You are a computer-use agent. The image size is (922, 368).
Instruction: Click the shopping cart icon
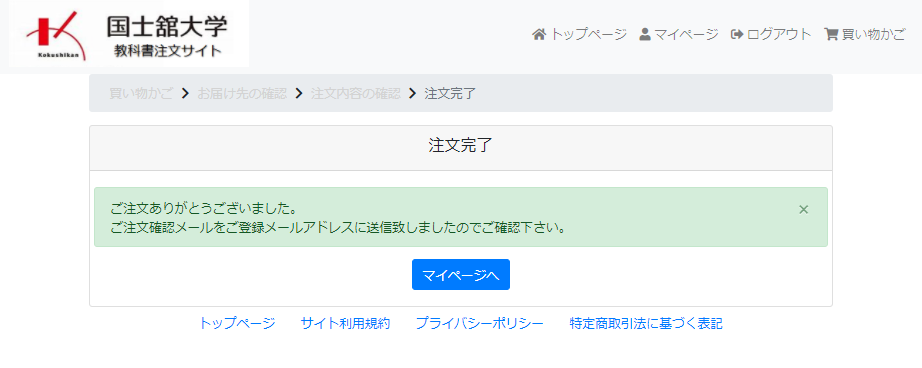[831, 35]
